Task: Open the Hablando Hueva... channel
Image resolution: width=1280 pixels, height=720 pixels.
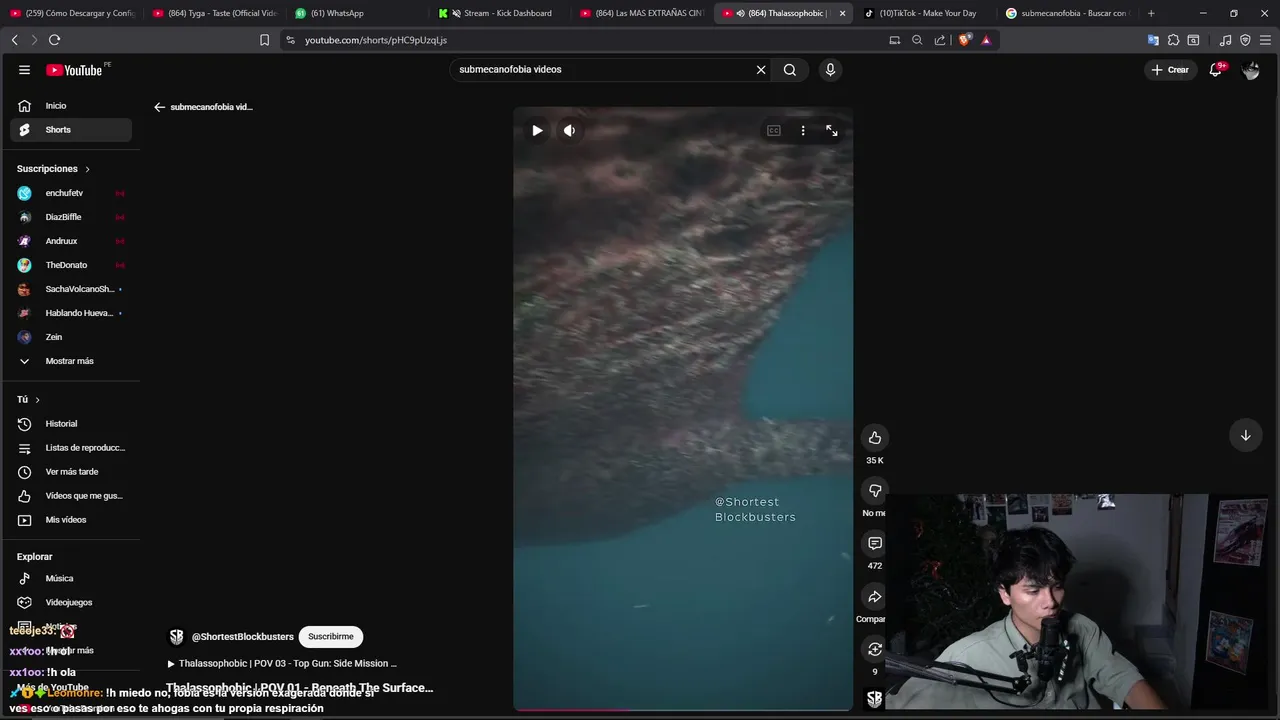Action: point(71,313)
